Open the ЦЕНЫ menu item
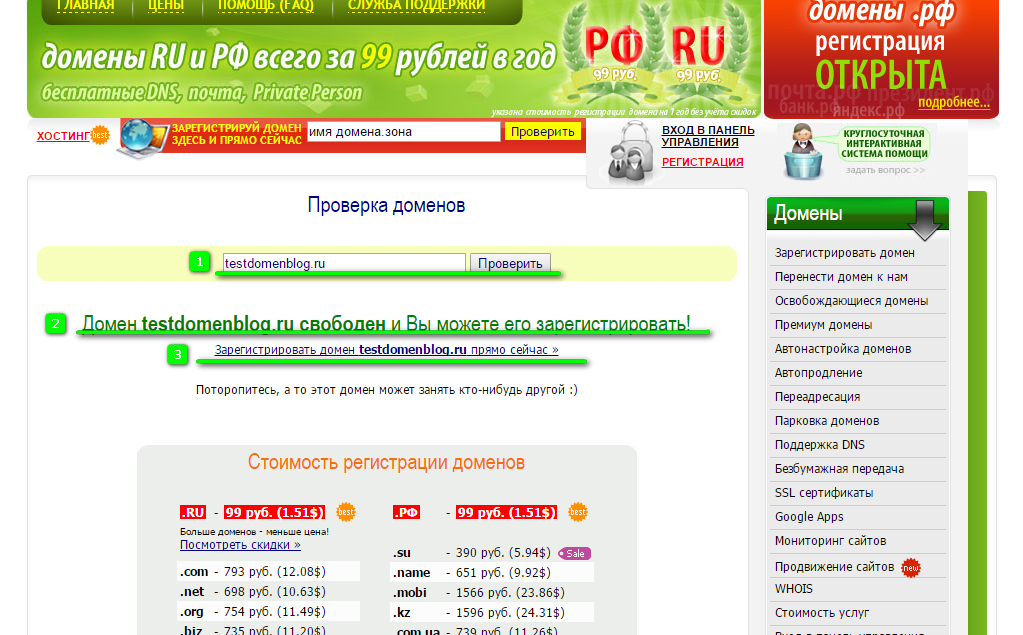The height and width of the screenshot is (635, 1023). (166, 6)
